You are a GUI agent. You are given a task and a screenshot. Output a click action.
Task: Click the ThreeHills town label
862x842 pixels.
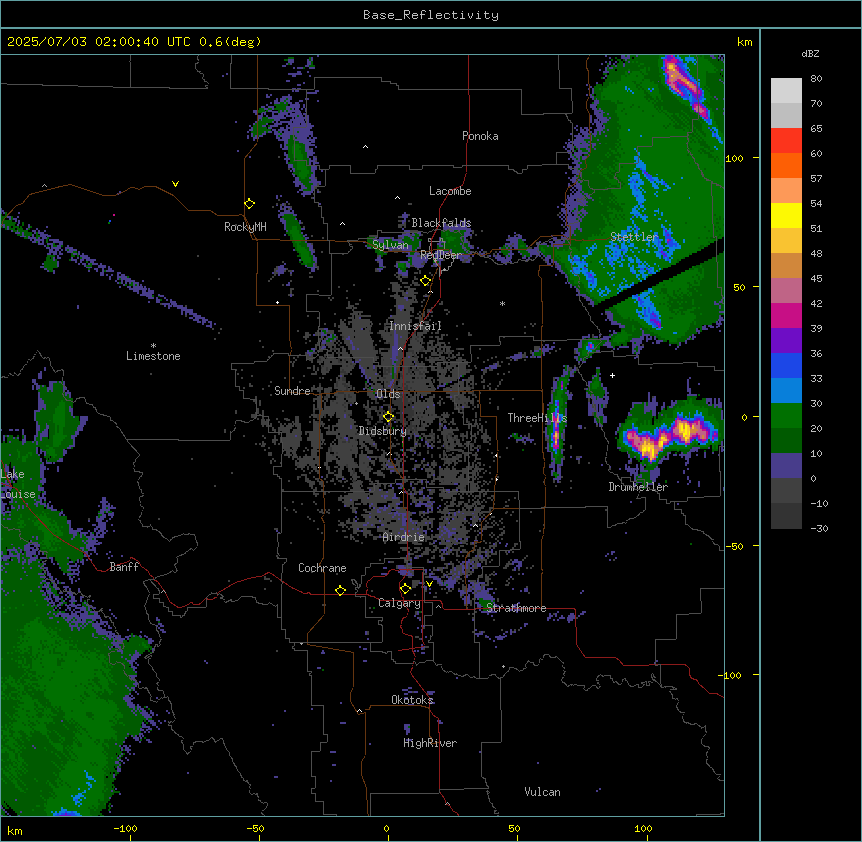point(537,418)
